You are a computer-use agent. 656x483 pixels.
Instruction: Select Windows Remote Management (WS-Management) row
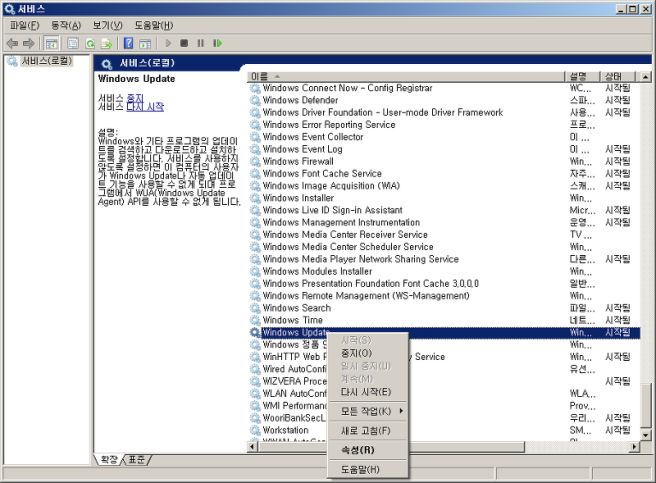pos(443,296)
